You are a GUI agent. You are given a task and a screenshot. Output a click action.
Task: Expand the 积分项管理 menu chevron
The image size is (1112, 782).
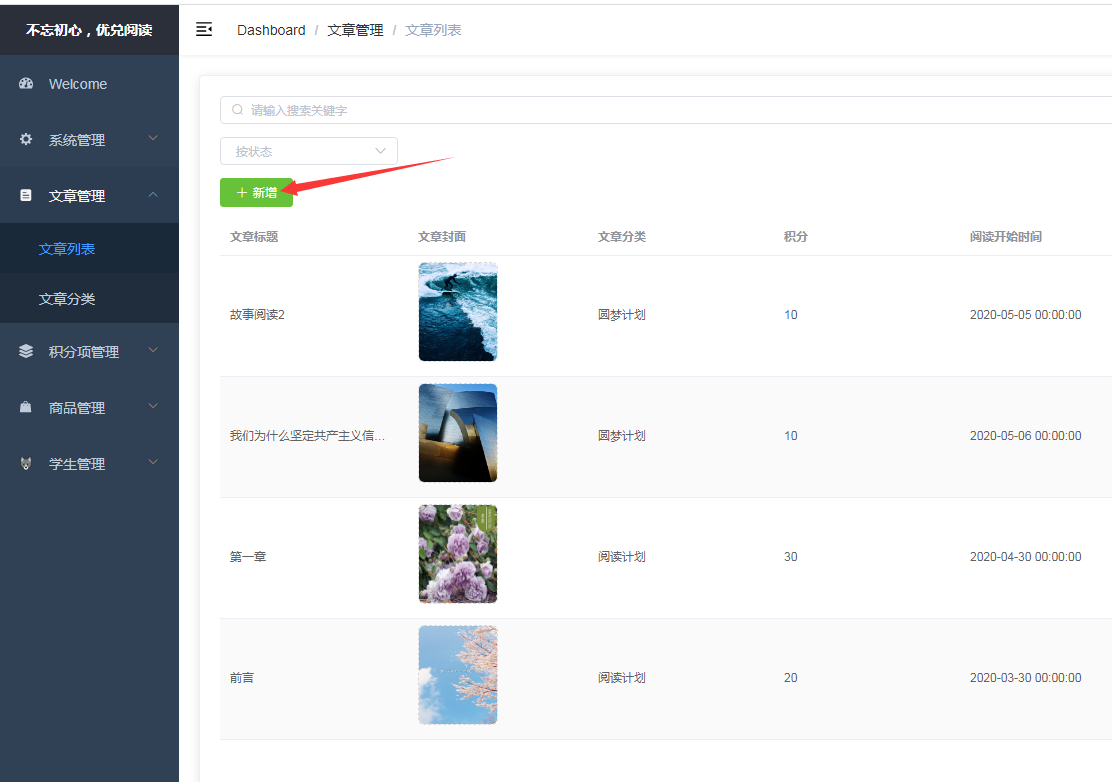tap(153, 350)
